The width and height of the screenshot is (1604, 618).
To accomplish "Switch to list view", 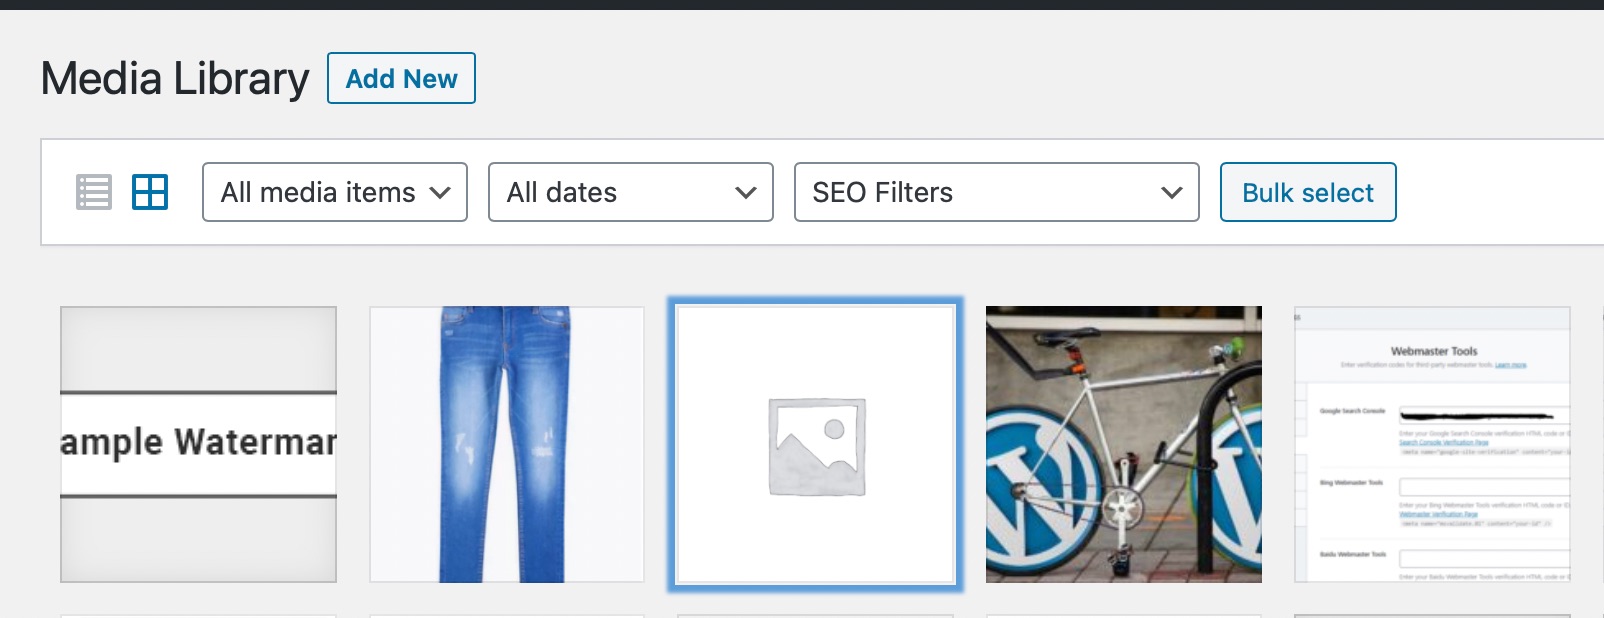I will pos(94,192).
